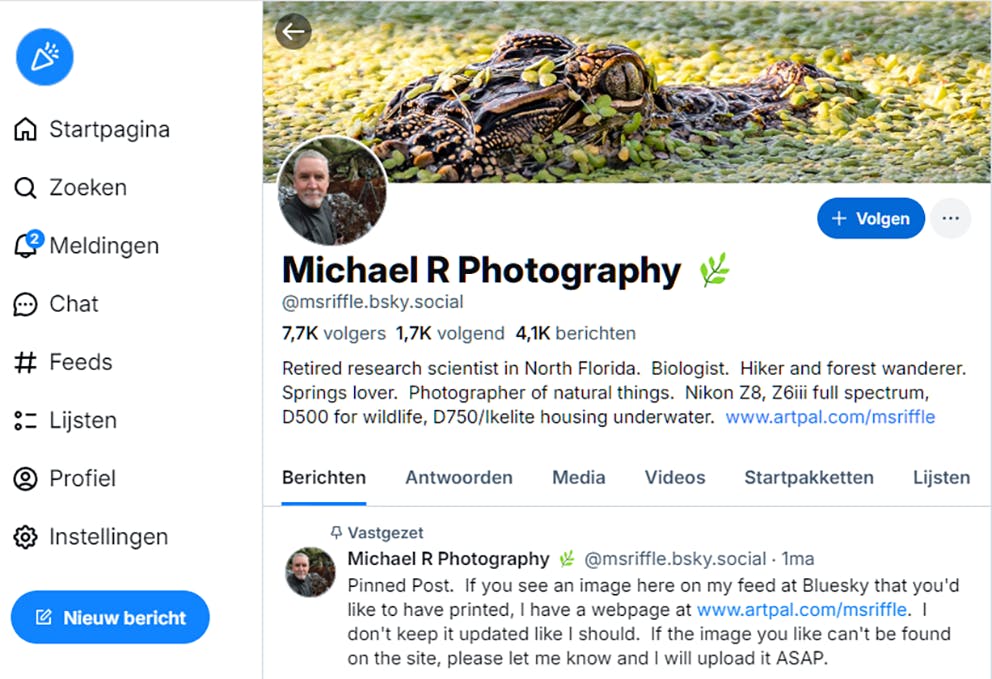The width and height of the screenshot is (992, 679).
Task: Click the Feeds hashtag icon
Action: (x=25, y=362)
